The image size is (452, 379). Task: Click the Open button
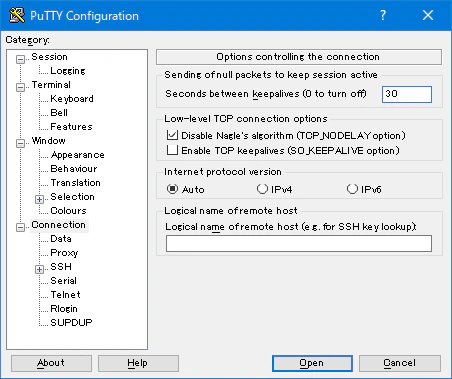point(312,363)
